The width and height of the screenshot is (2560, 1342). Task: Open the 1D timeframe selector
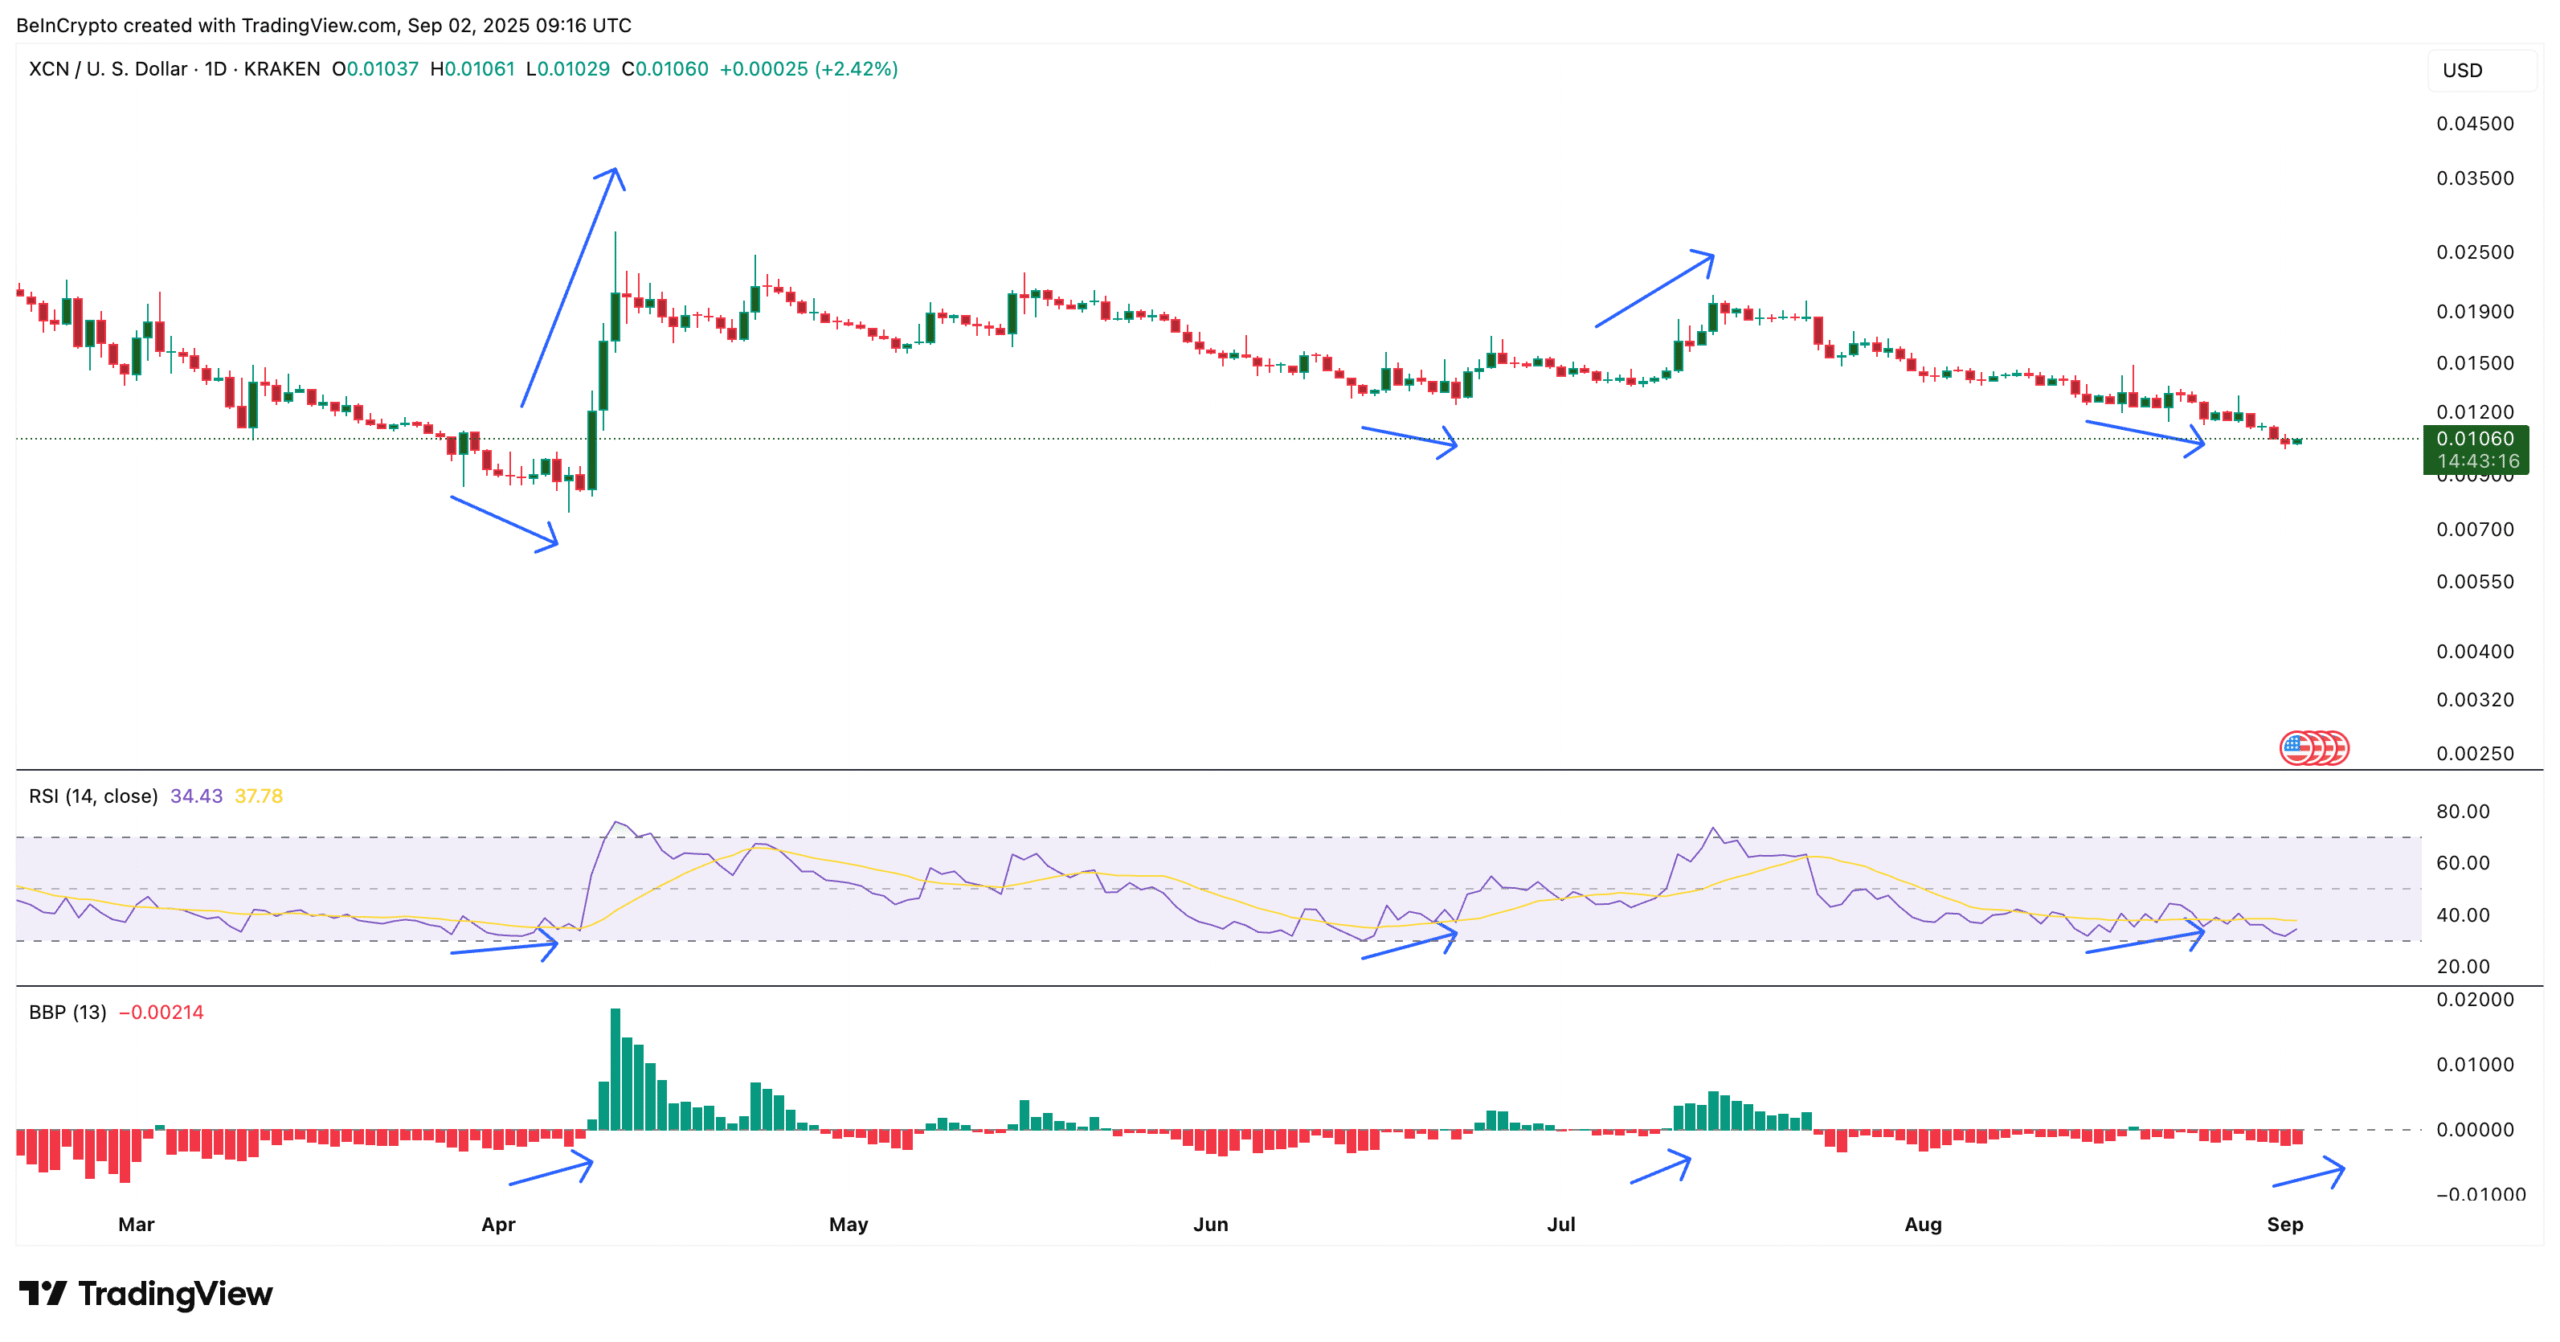(215, 69)
